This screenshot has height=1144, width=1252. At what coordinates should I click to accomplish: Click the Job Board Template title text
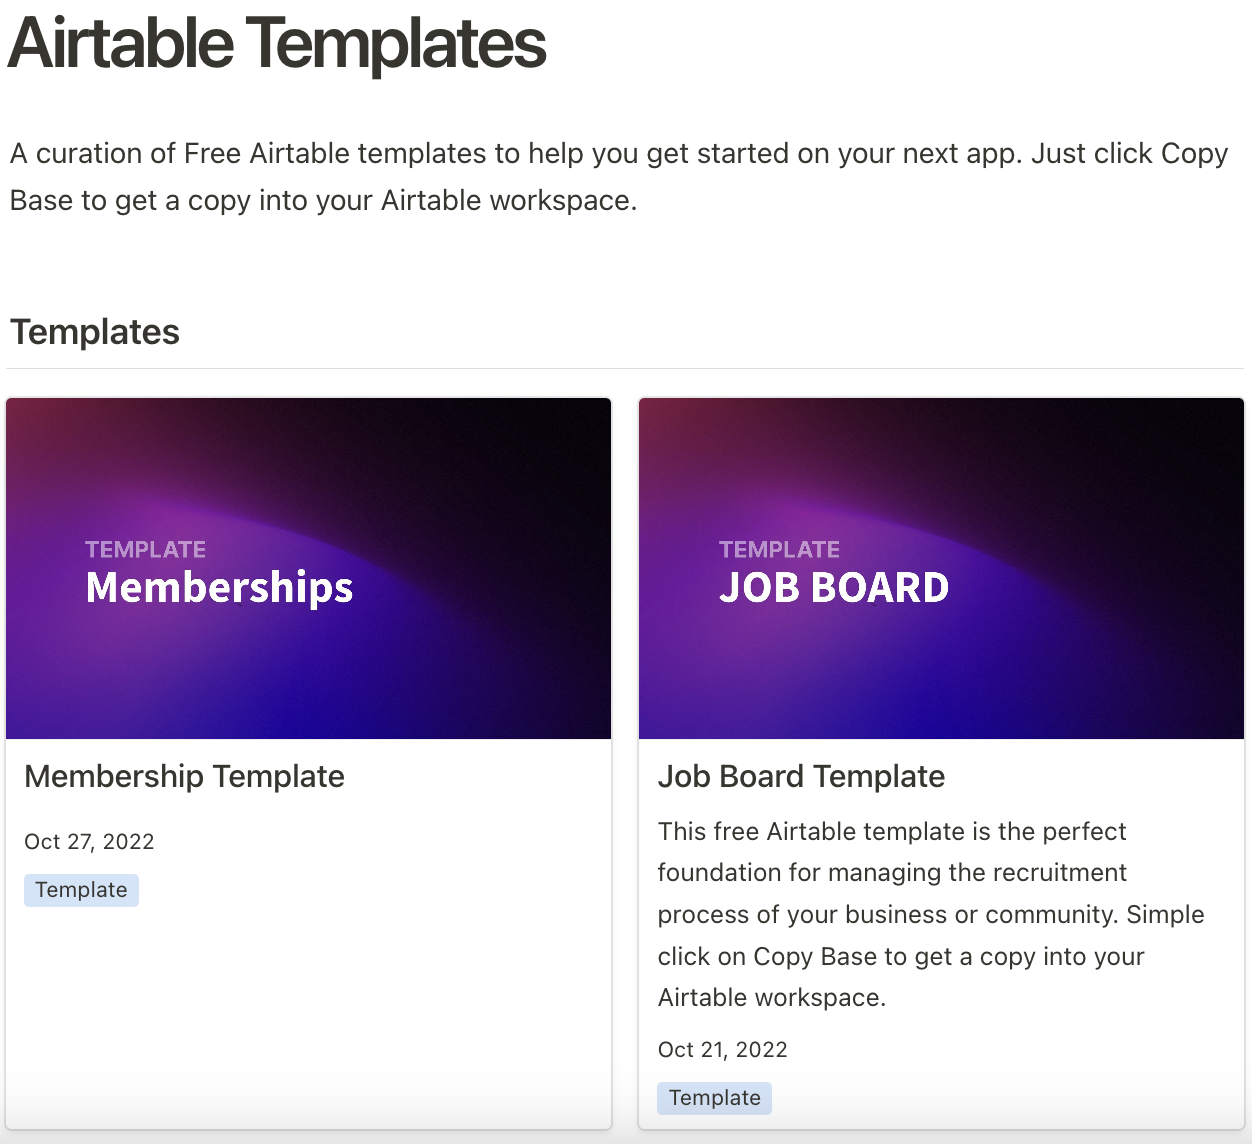coord(801,776)
